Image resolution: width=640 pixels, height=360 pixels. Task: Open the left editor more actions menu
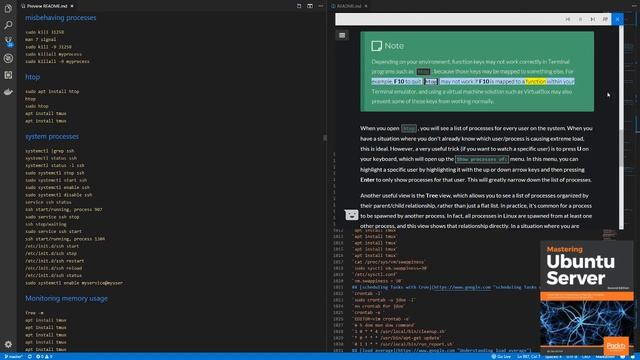(x=321, y=6)
